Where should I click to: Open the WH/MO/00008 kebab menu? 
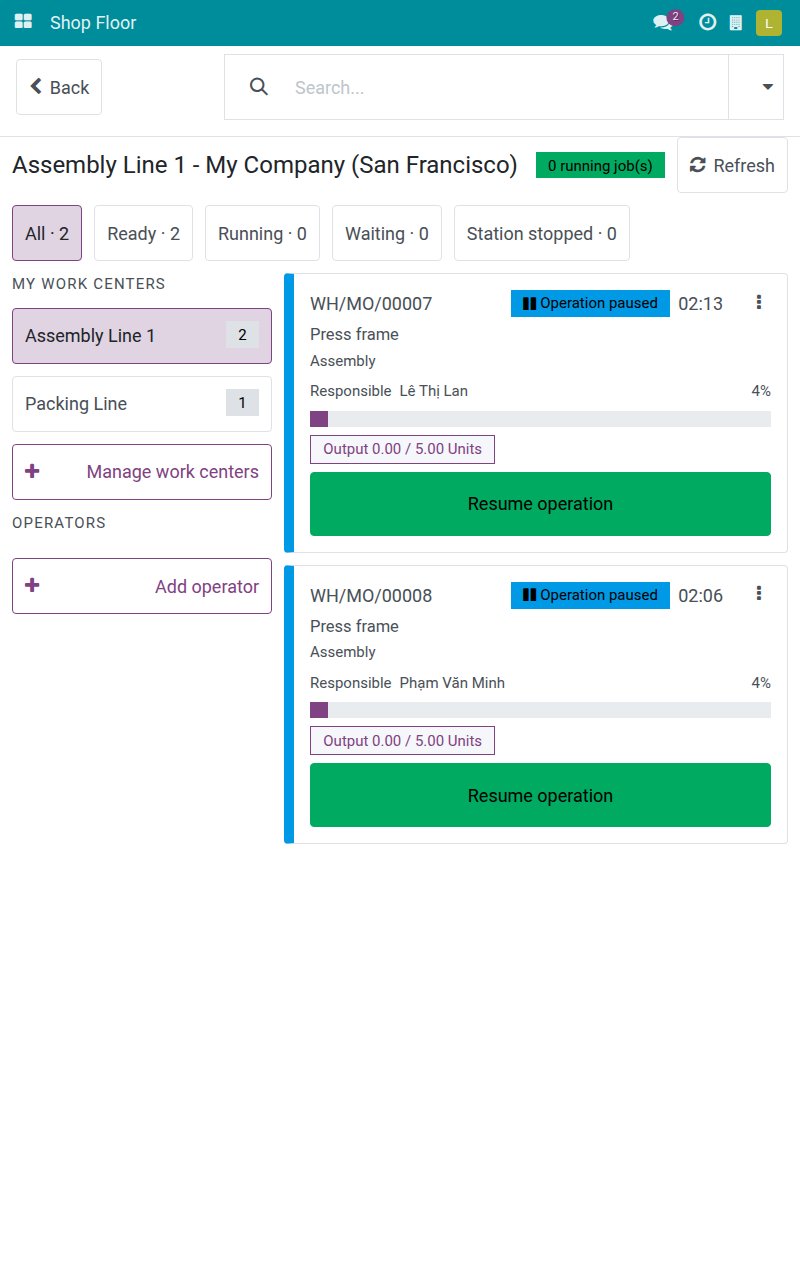tap(759, 594)
